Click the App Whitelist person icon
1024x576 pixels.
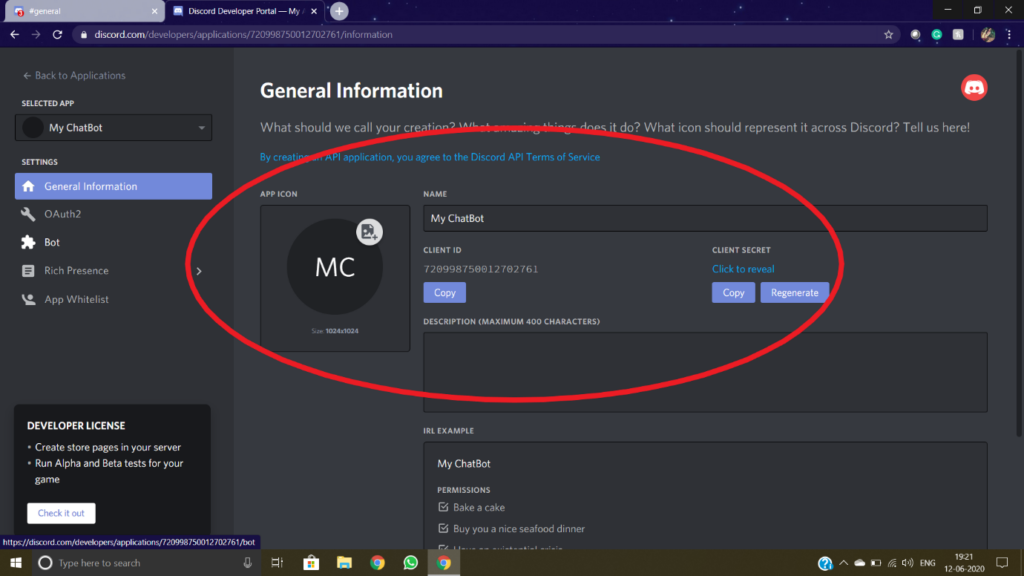(x=28, y=299)
